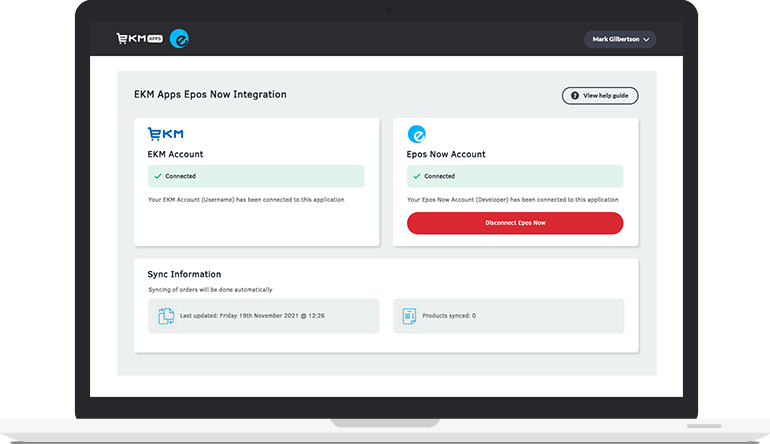Click the Epos Now logo in account card
This screenshot has width=770, height=444.
(416, 134)
